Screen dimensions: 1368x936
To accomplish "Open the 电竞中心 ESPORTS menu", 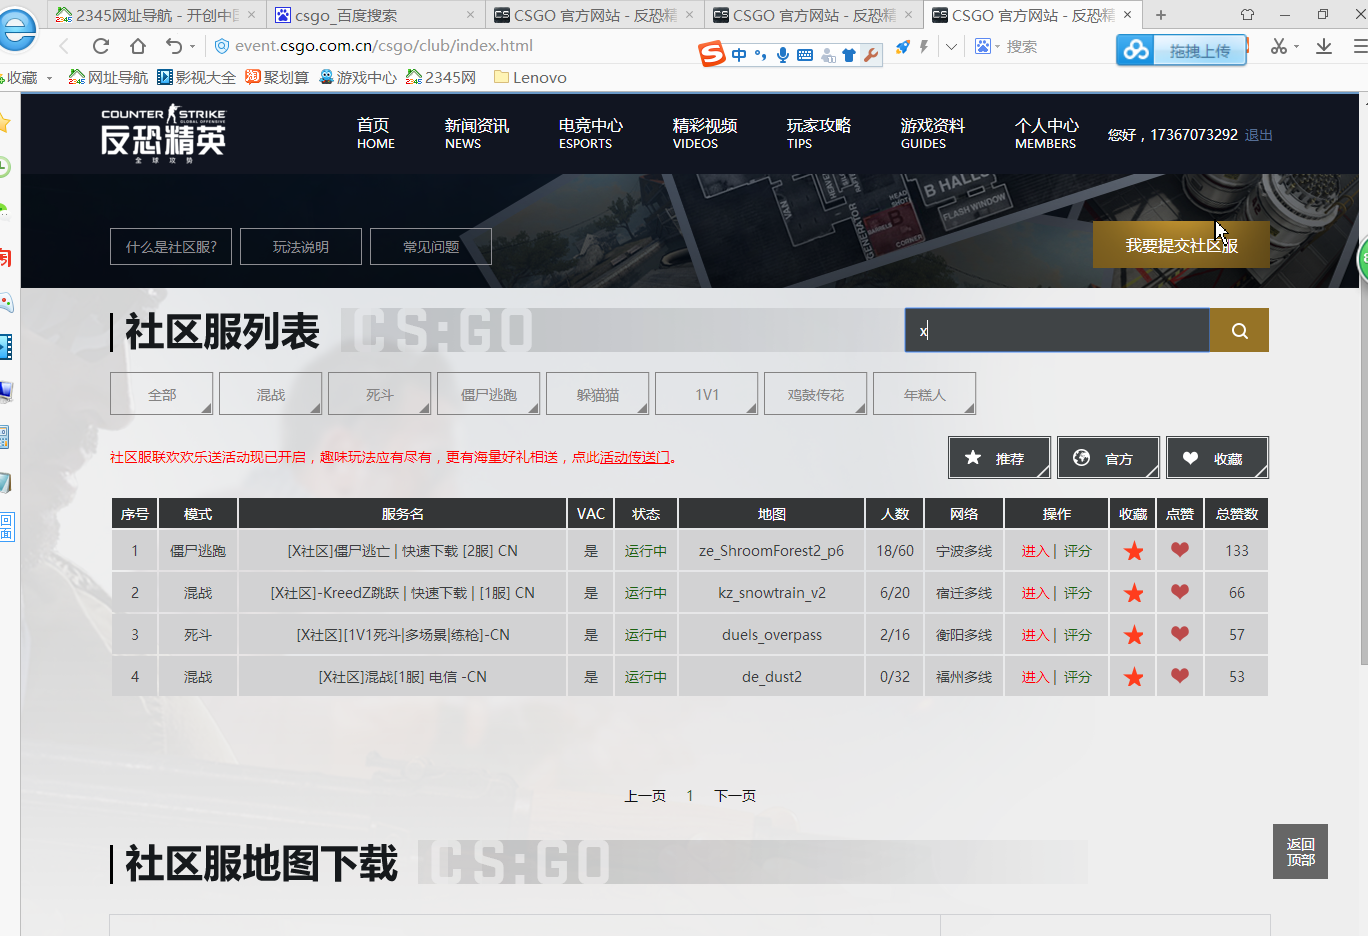I will [590, 134].
